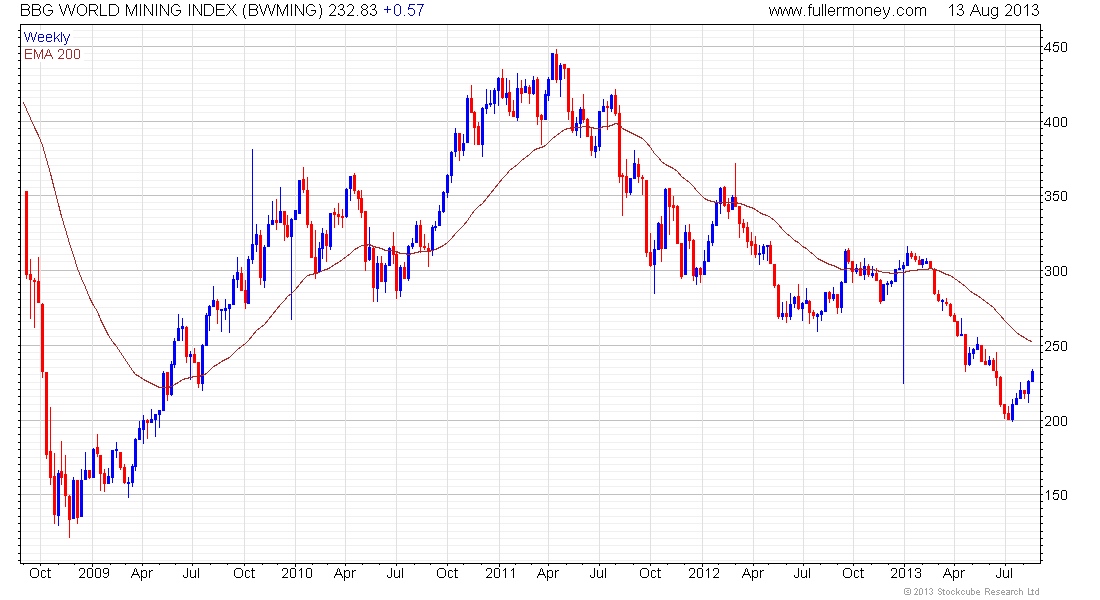Image resolution: width=1100 pixels, height=600 pixels.
Task: Click the 2011 year label on time axis
Action: [500, 573]
